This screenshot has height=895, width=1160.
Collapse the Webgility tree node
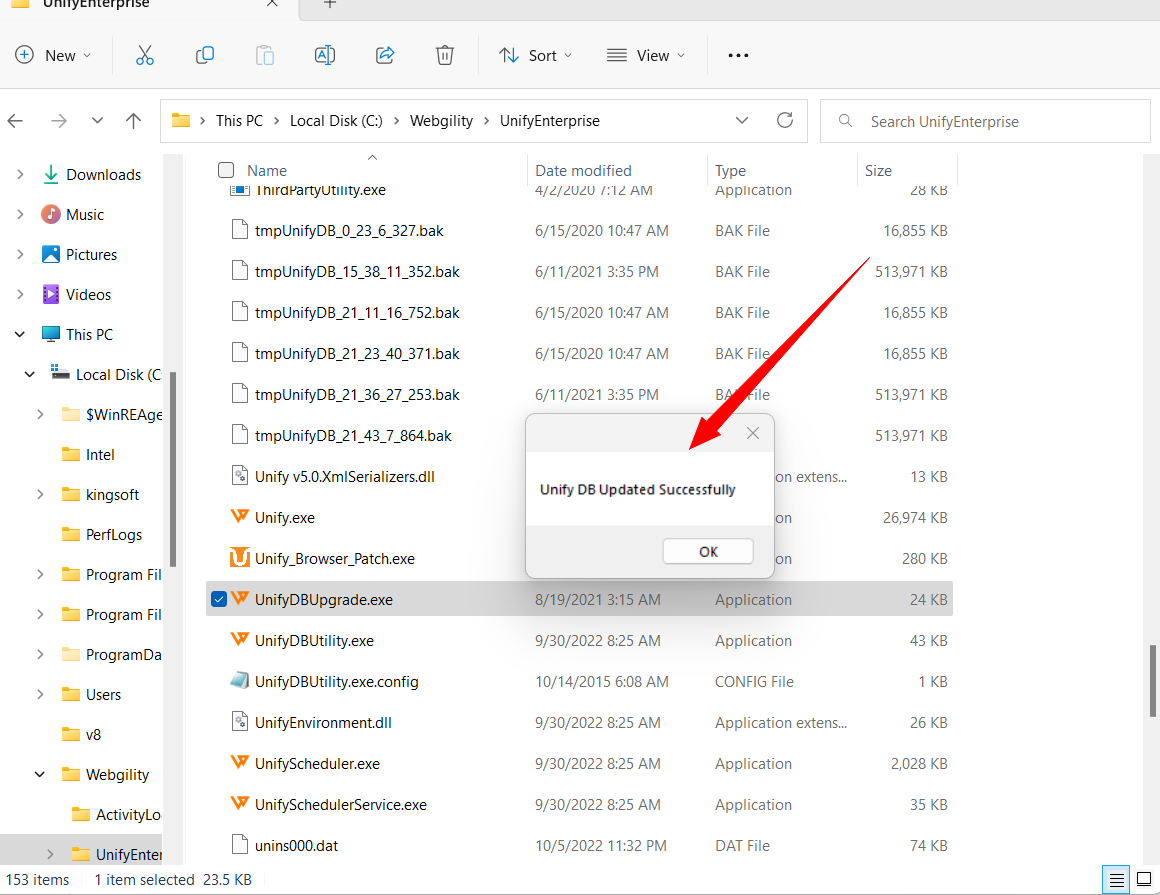click(x=40, y=774)
